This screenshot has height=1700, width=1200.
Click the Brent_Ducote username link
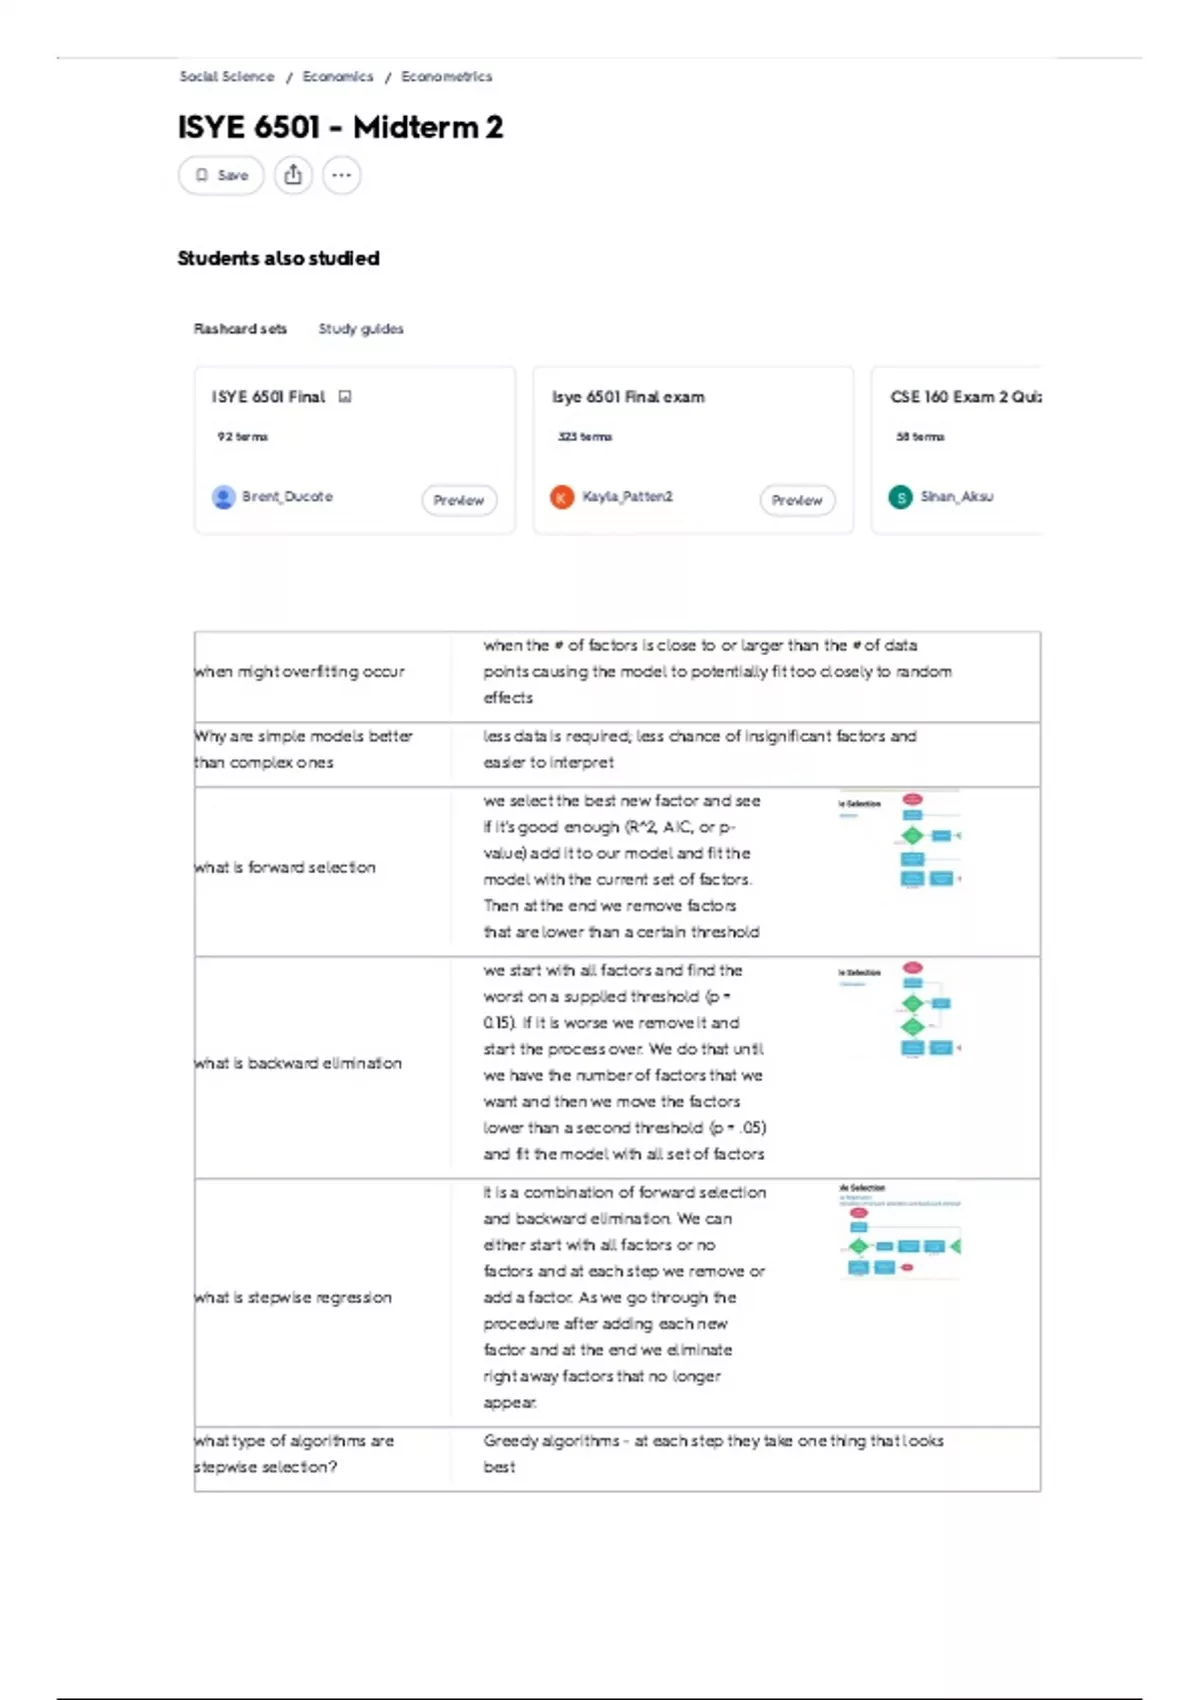[287, 497]
